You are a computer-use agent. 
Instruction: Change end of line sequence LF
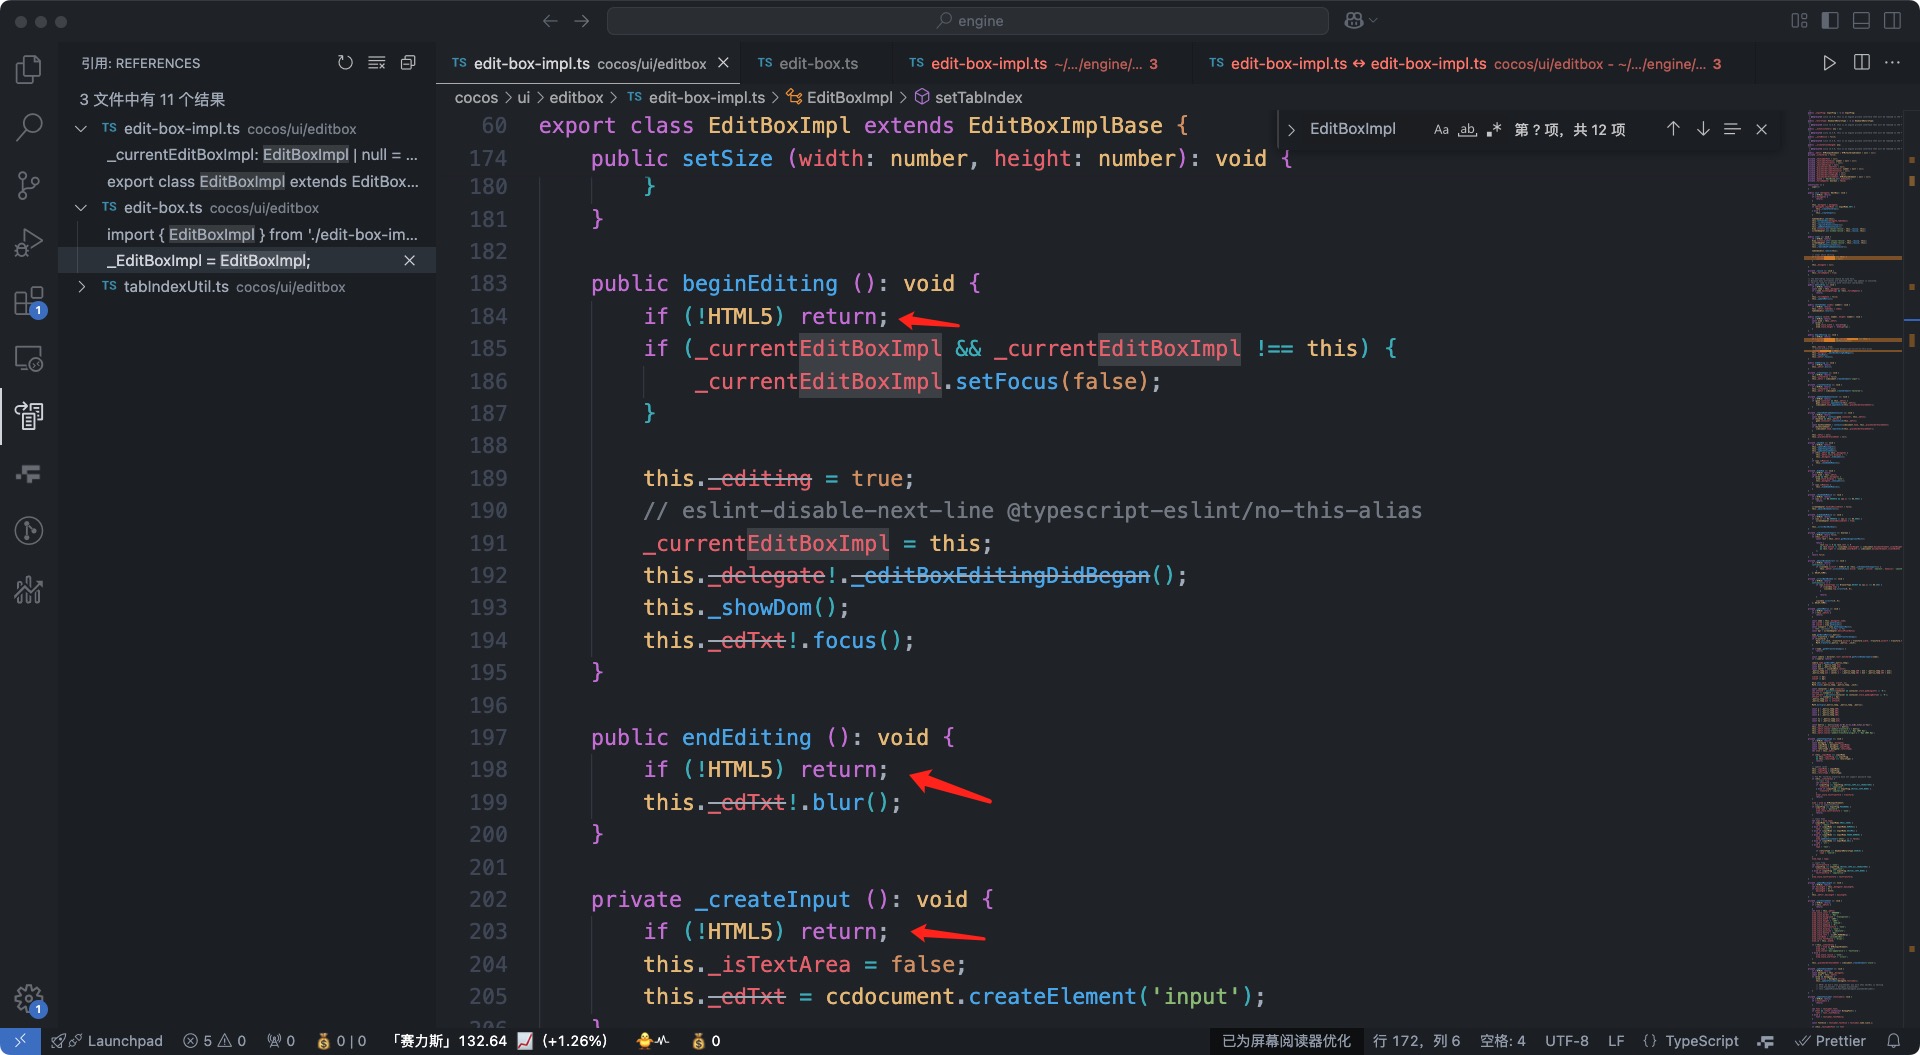pyautogui.click(x=1616, y=1041)
